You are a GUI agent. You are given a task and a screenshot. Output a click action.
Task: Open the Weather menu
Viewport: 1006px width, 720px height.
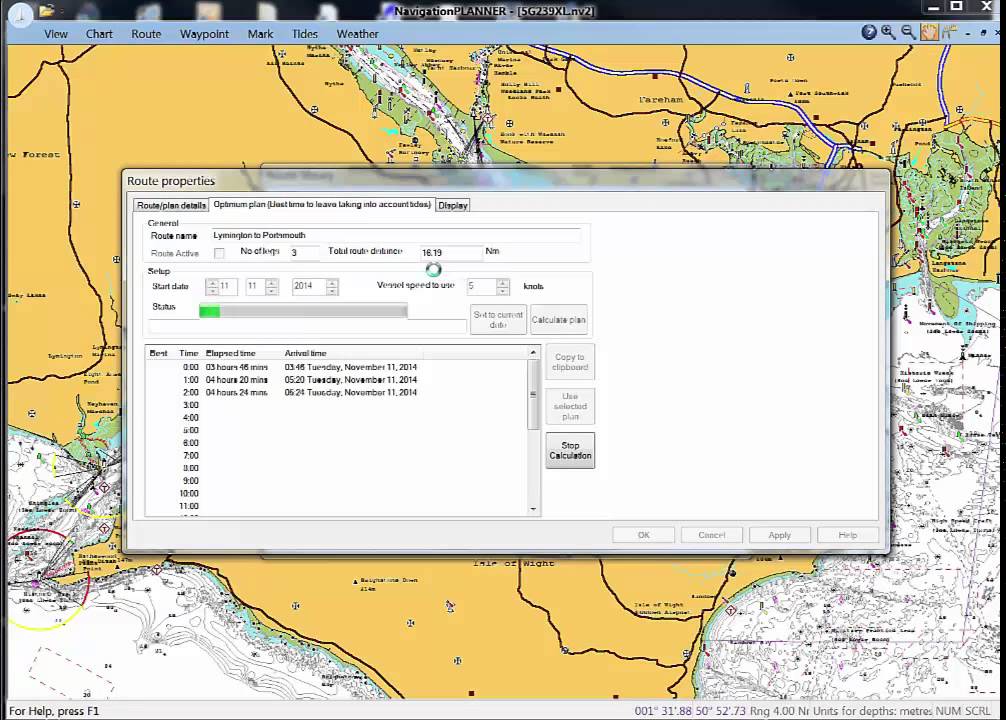pos(357,34)
